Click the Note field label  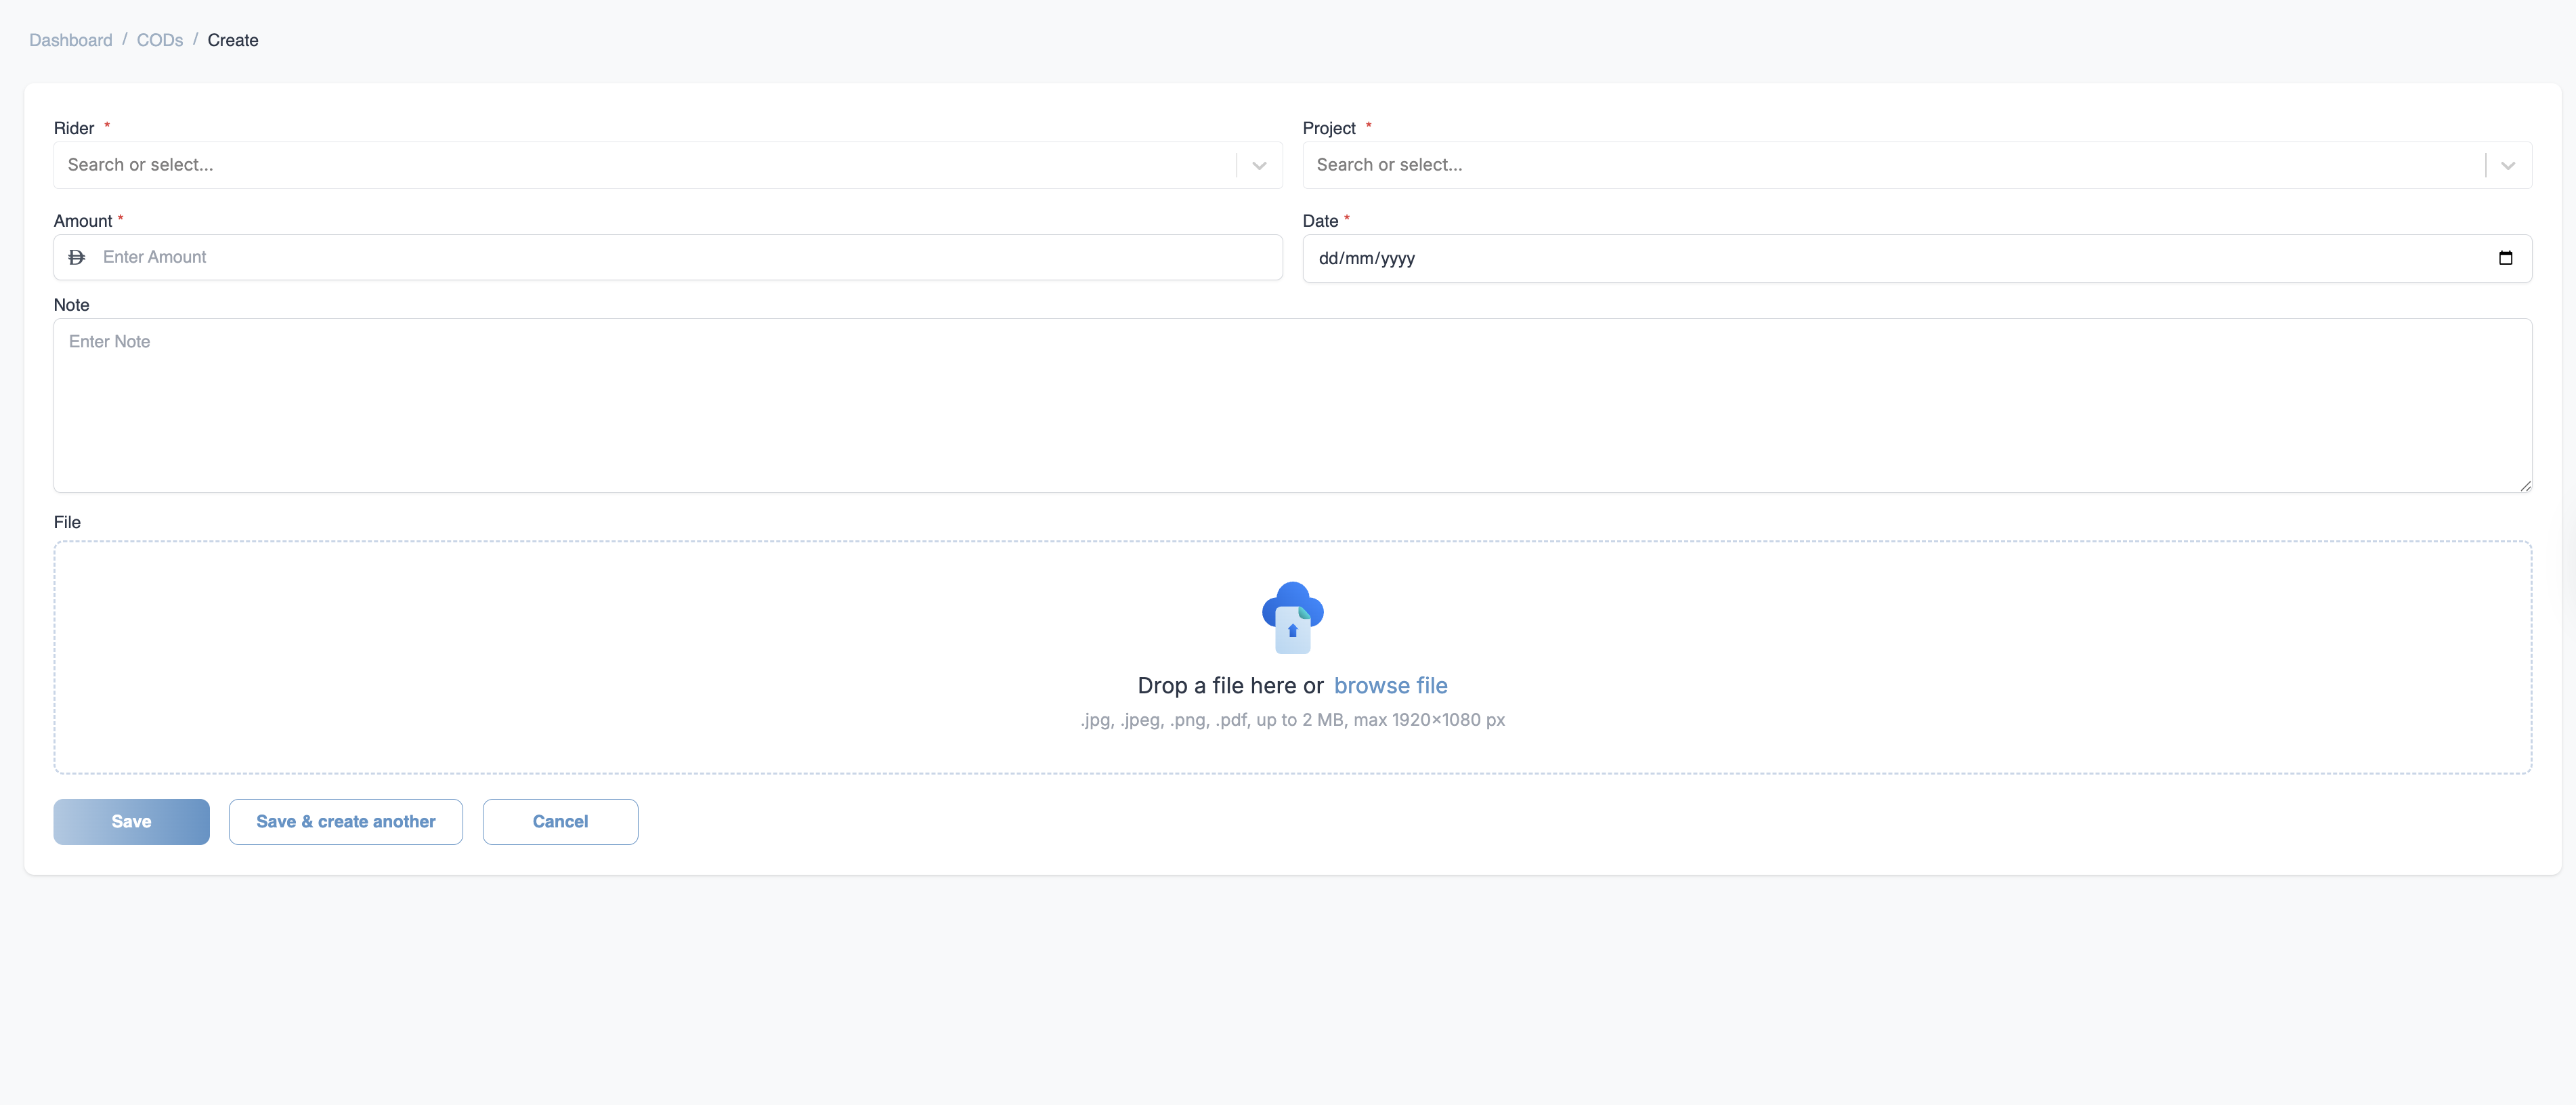71,305
